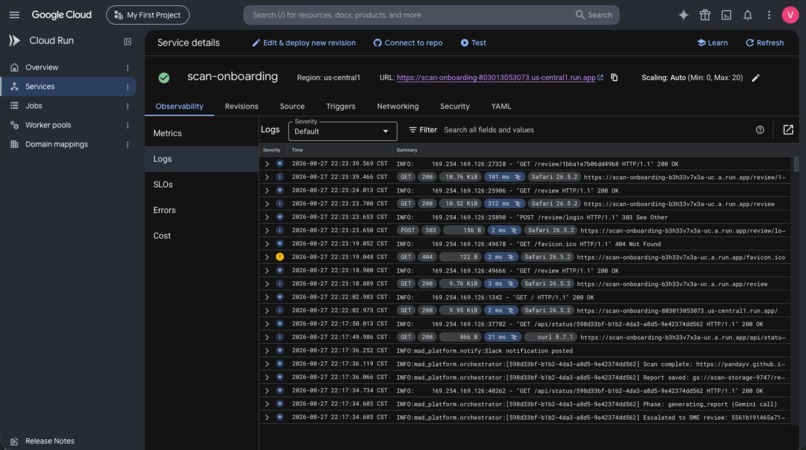Screen dimensions: 806x450
Task: Open the Security tab
Action: coord(454,106)
